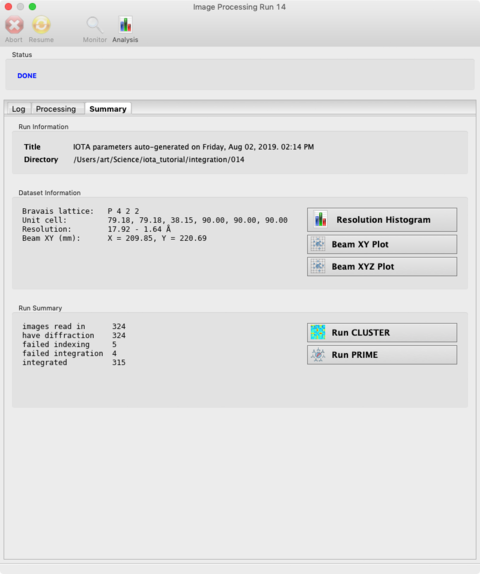Click the green zoom window button
Viewport: 480px width, 574px height.
click(x=33, y=7)
